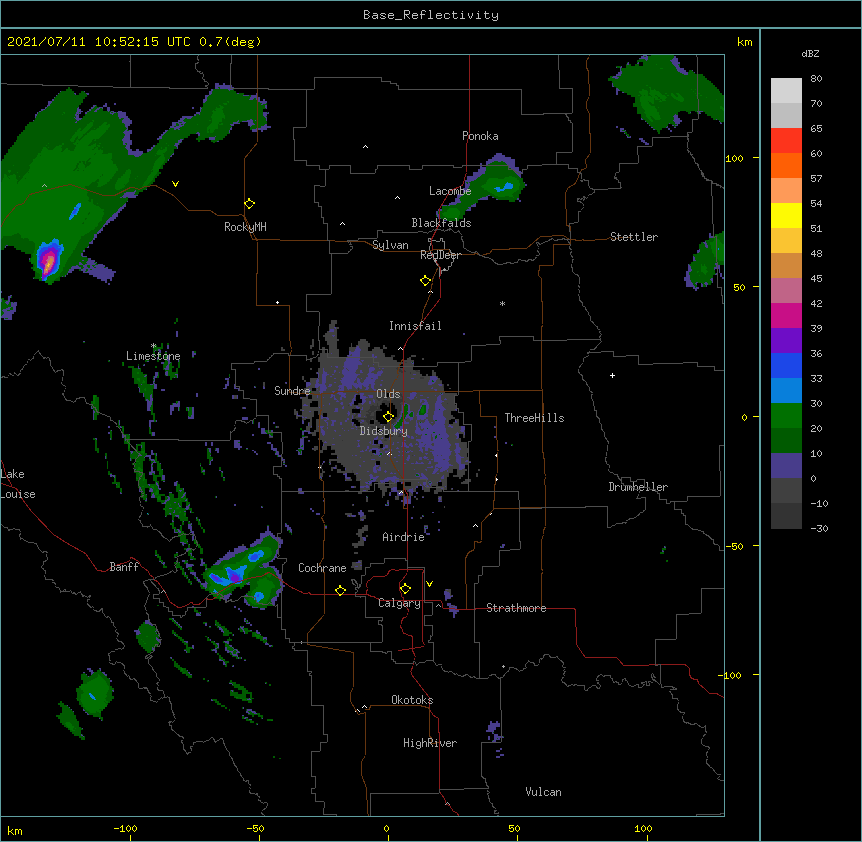The height and width of the screenshot is (842, 862).
Task: Click the yellow diamond marker south of RedDeer
Action: (x=426, y=281)
